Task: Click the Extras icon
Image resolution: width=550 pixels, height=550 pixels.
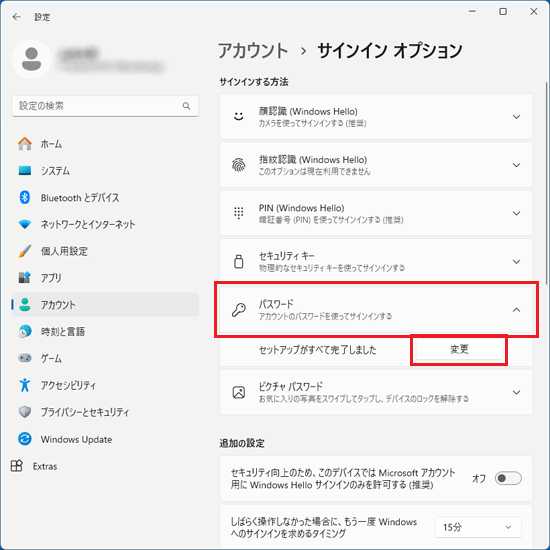Action: click(x=16, y=466)
